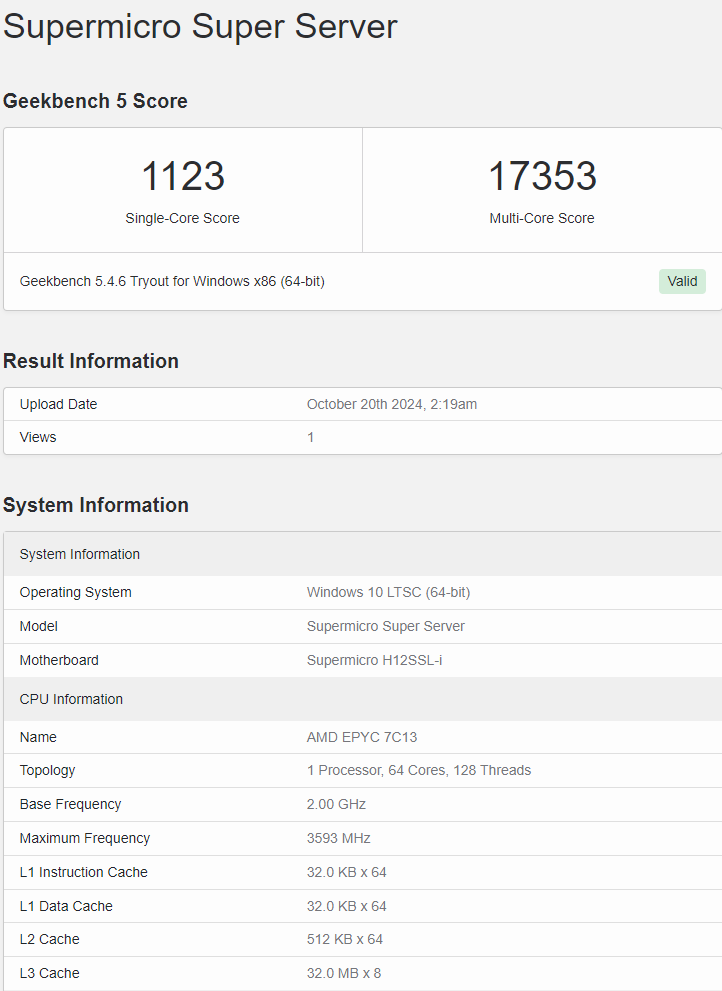722x991 pixels.
Task: Click the Operating System label
Action: pyautogui.click(x=75, y=592)
